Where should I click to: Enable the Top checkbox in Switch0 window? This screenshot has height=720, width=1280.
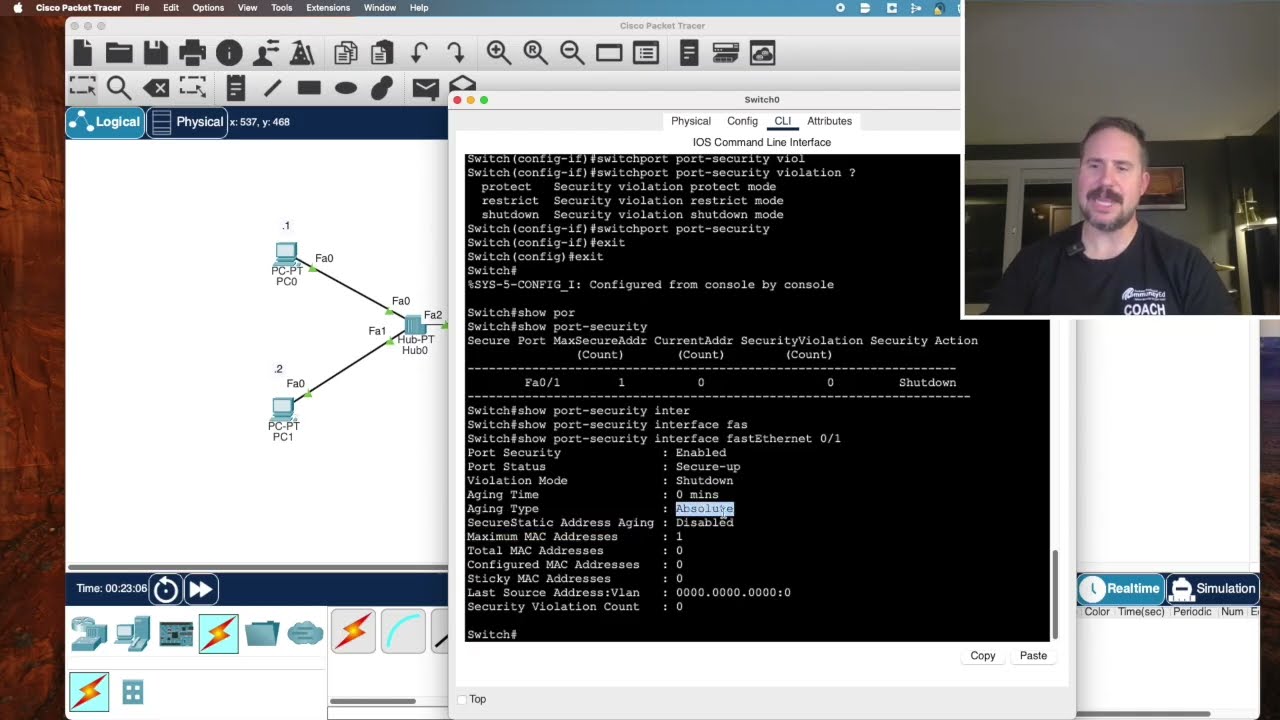(462, 699)
